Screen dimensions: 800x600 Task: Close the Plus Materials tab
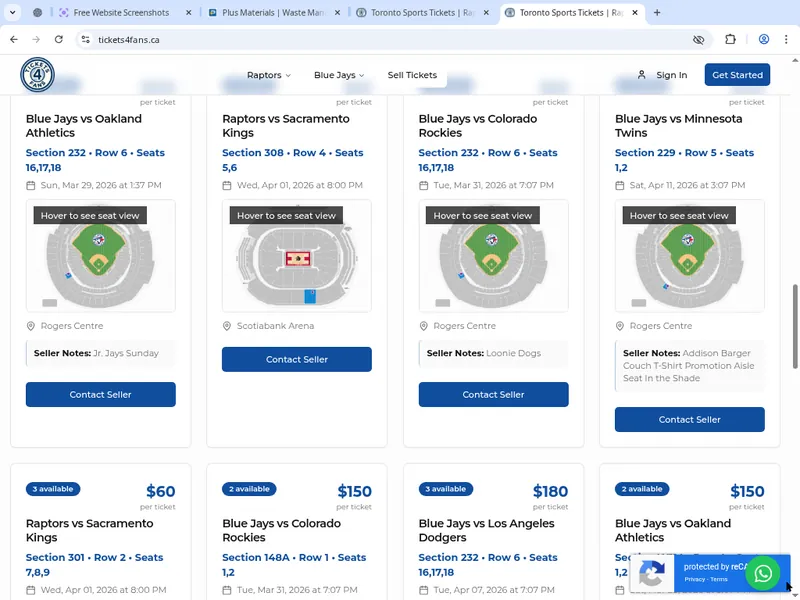337,13
